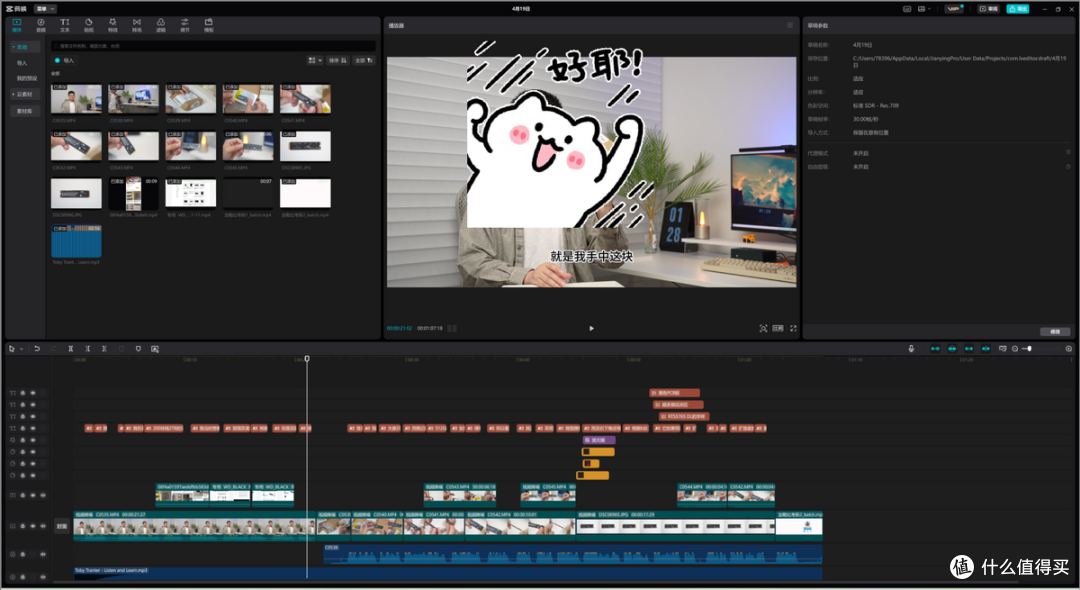Open the 模板 templates tab icon
This screenshot has width=1080, height=590.
[209, 22]
